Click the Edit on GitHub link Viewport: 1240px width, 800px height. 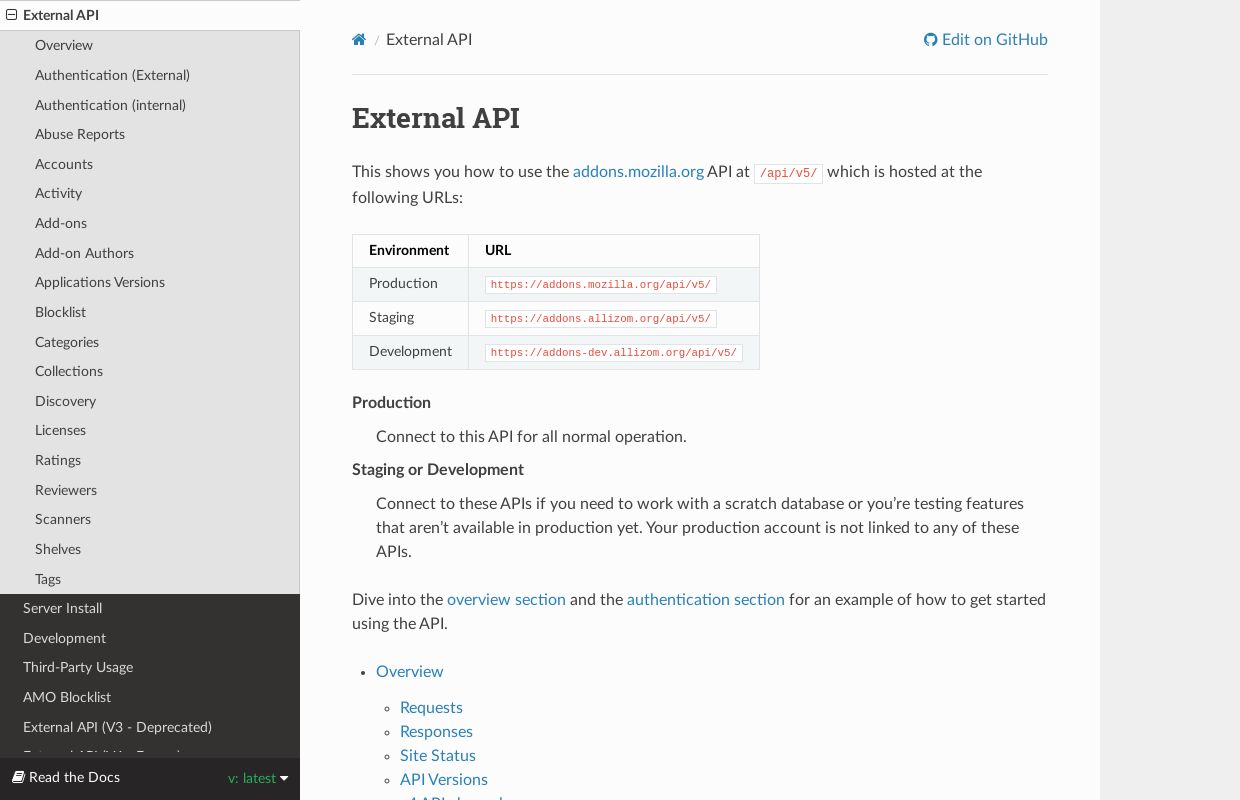tap(986, 40)
